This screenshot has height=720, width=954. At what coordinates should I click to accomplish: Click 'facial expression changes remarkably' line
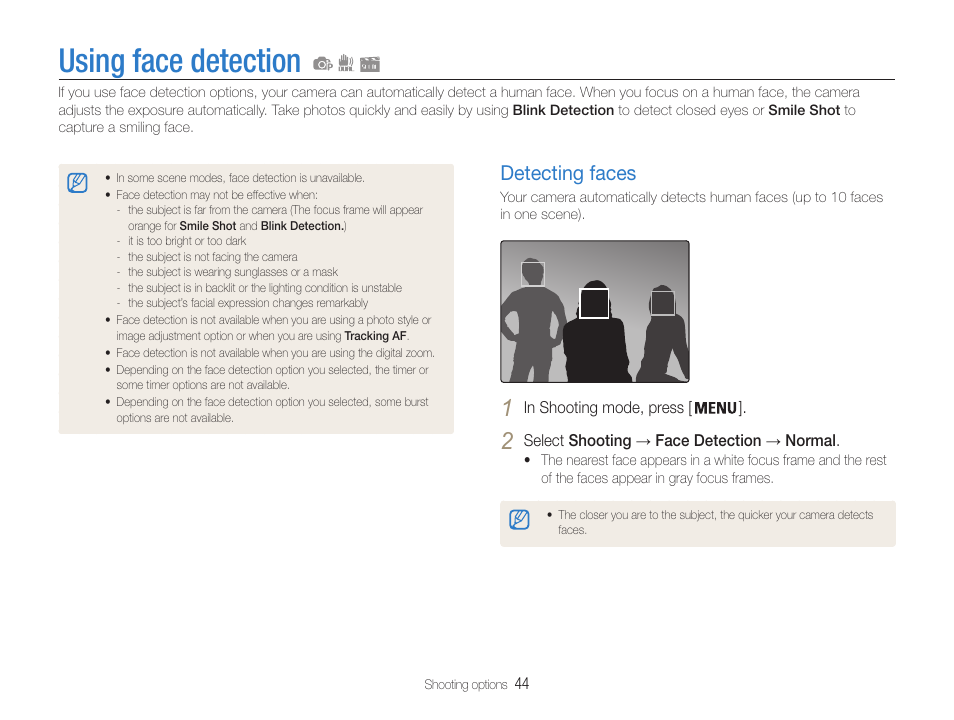[x=248, y=303]
